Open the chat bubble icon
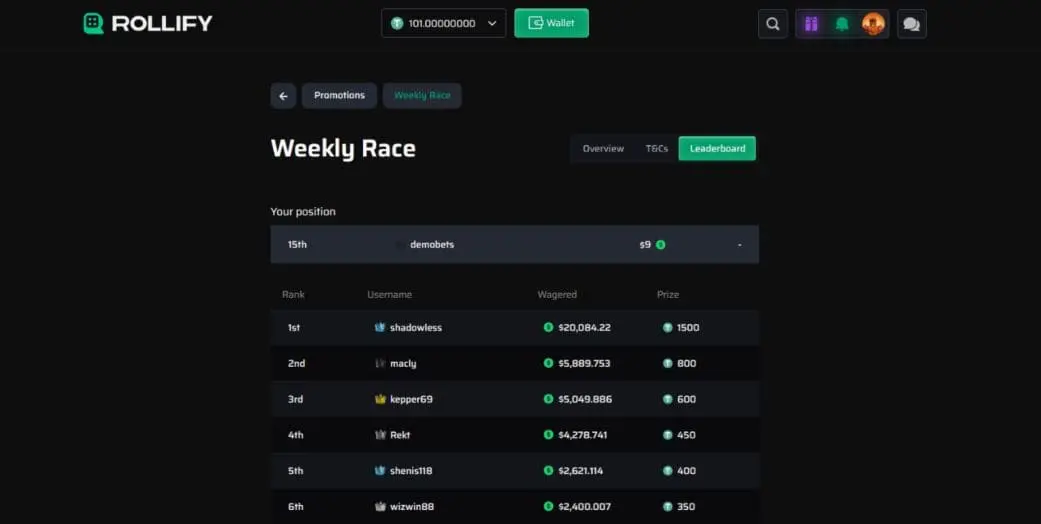Image resolution: width=1041 pixels, height=524 pixels. pyautogui.click(x=911, y=24)
